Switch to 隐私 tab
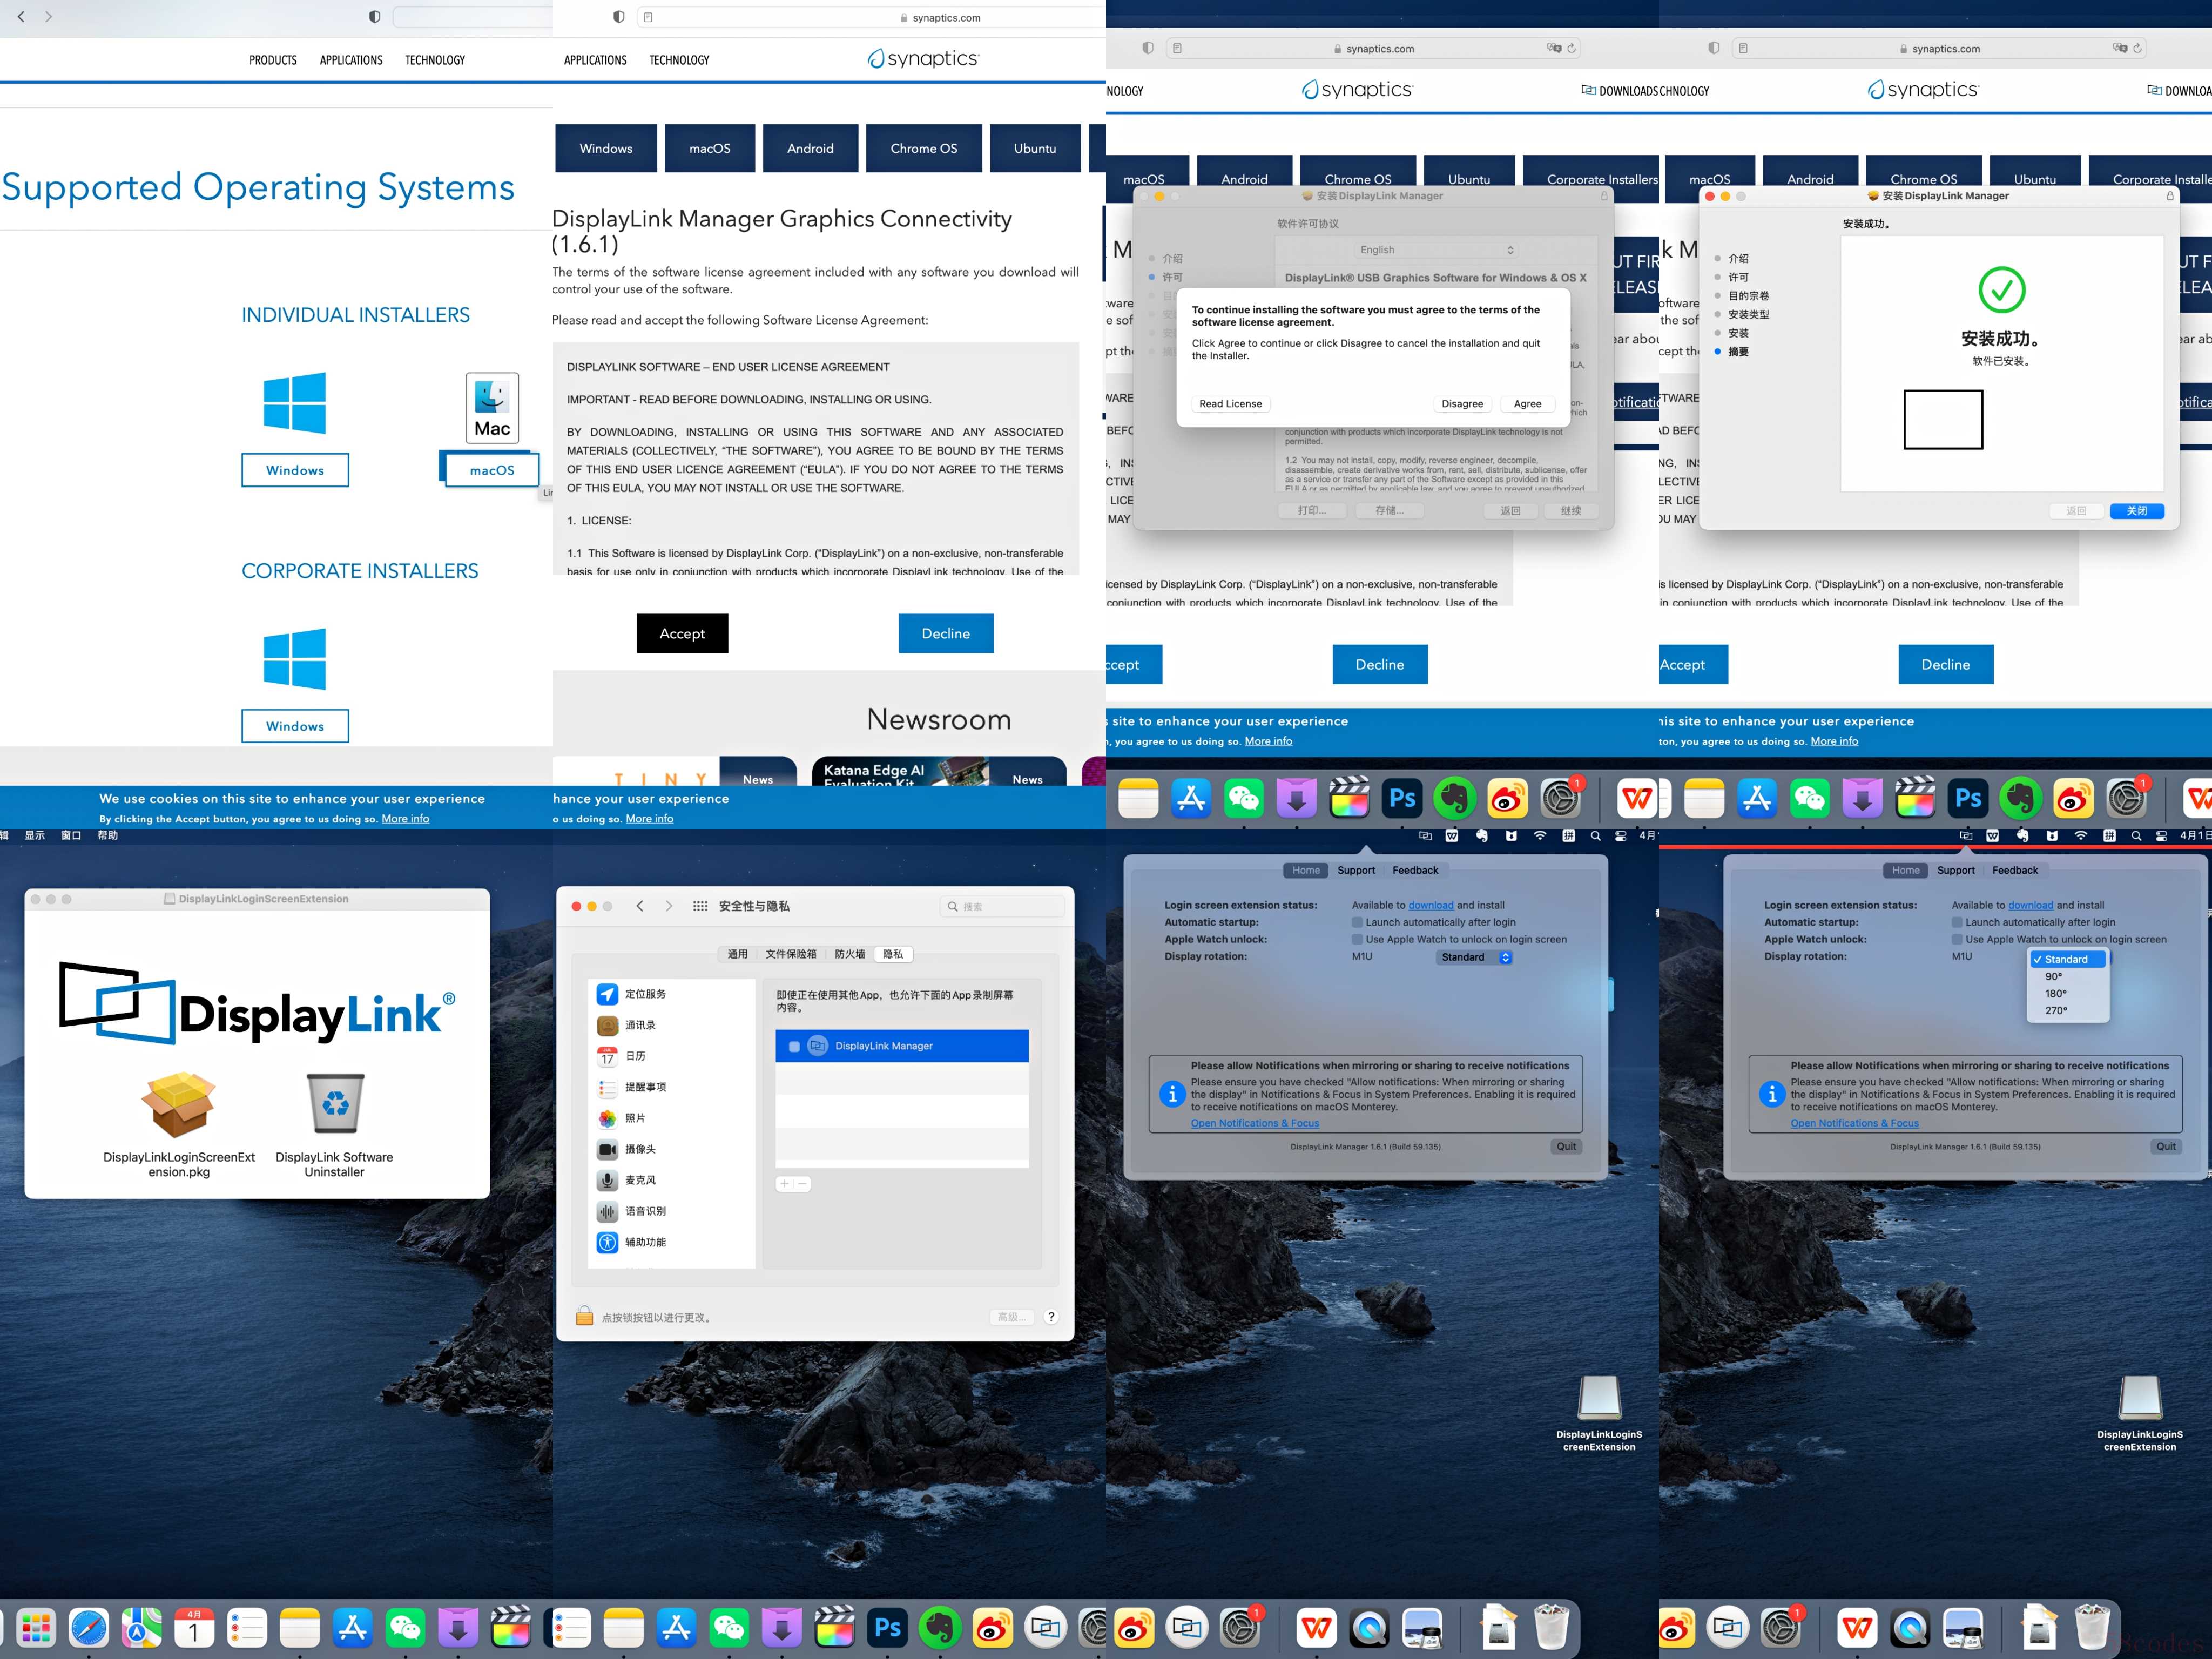This screenshot has width=2212, height=1659. [893, 954]
